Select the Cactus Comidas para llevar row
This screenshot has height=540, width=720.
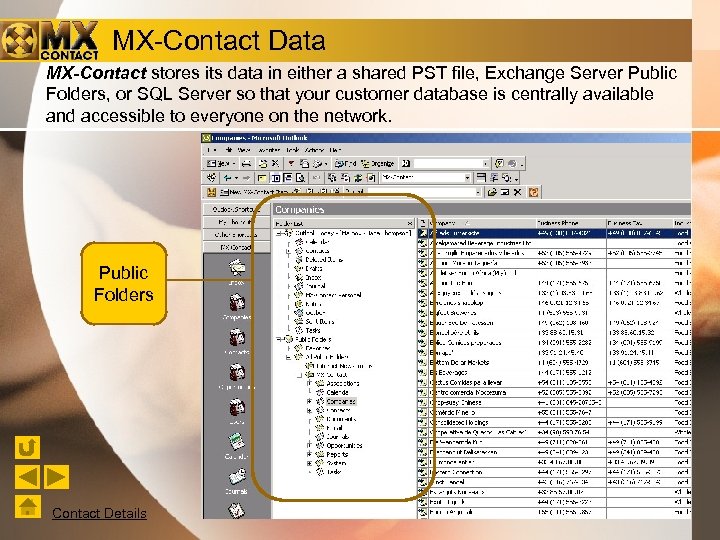pyautogui.click(x=554, y=382)
